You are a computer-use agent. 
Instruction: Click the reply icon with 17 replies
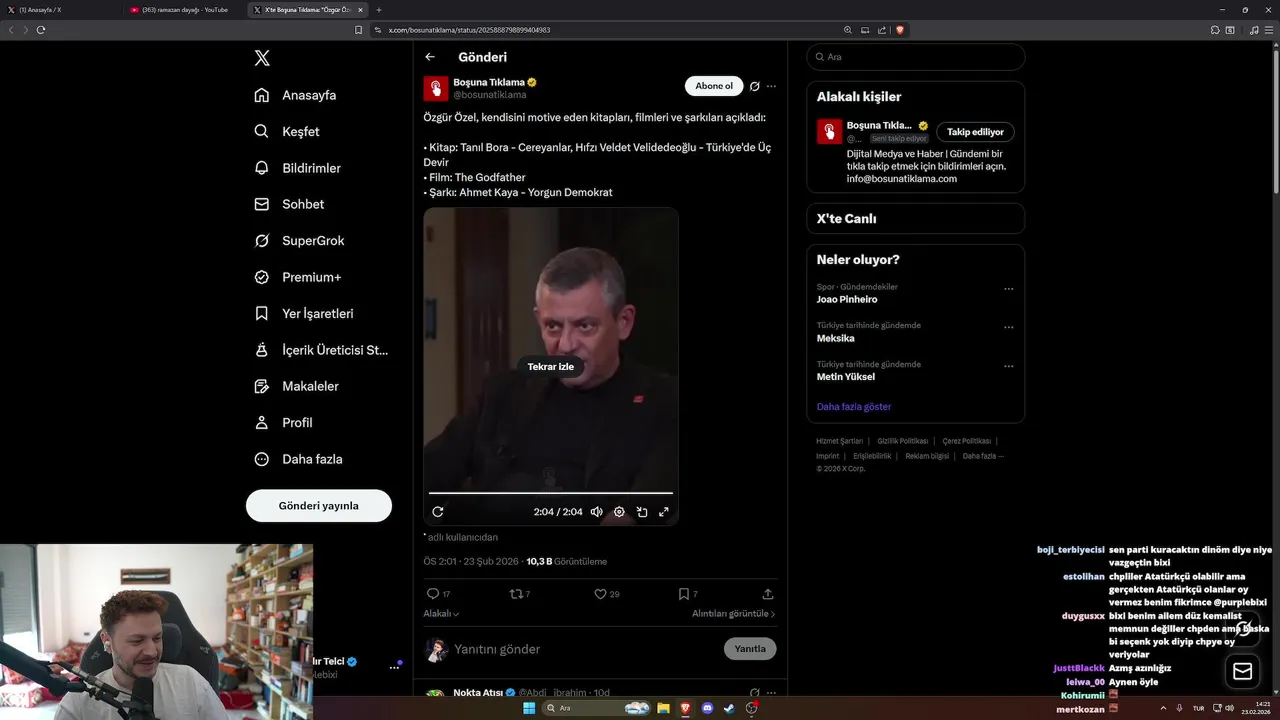(433, 594)
